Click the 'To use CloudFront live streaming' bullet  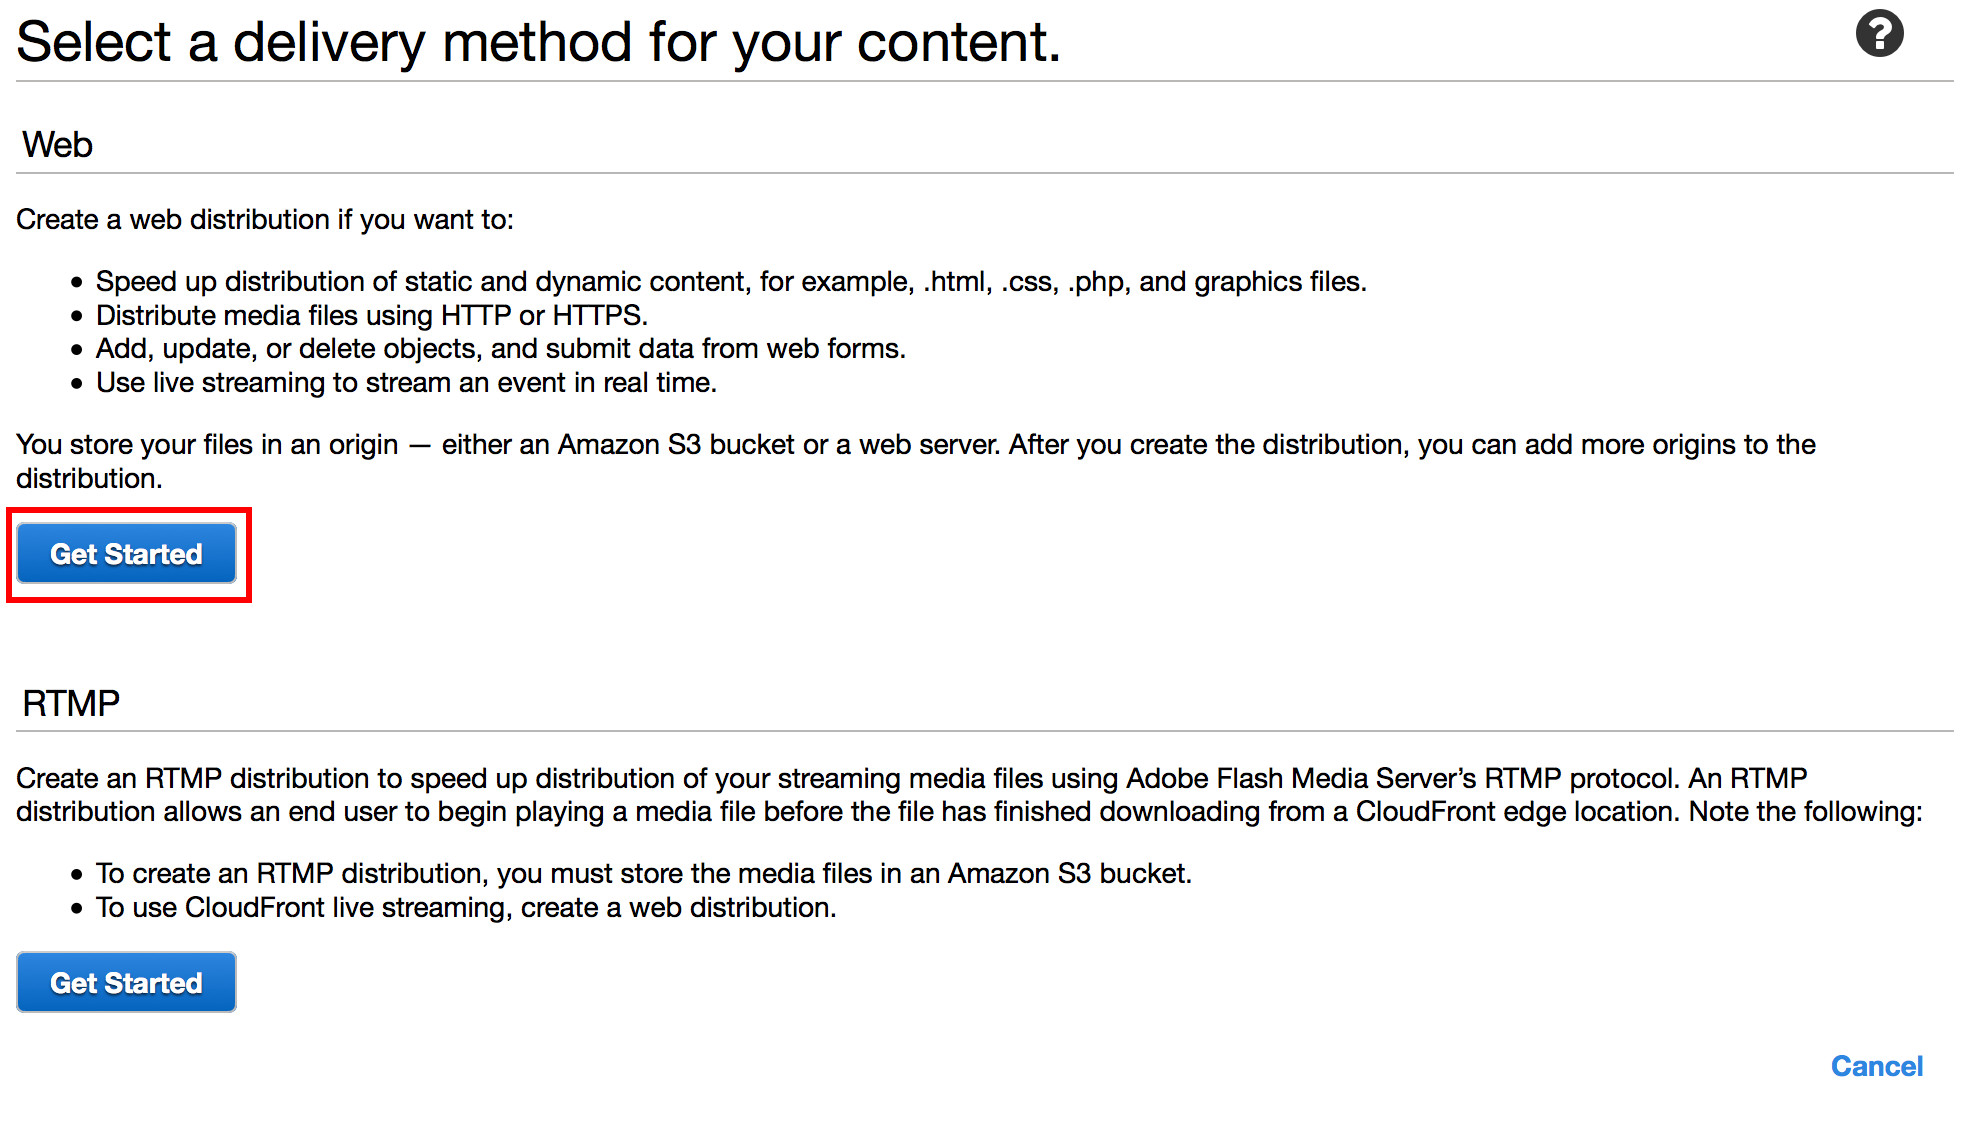tap(466, 908)
